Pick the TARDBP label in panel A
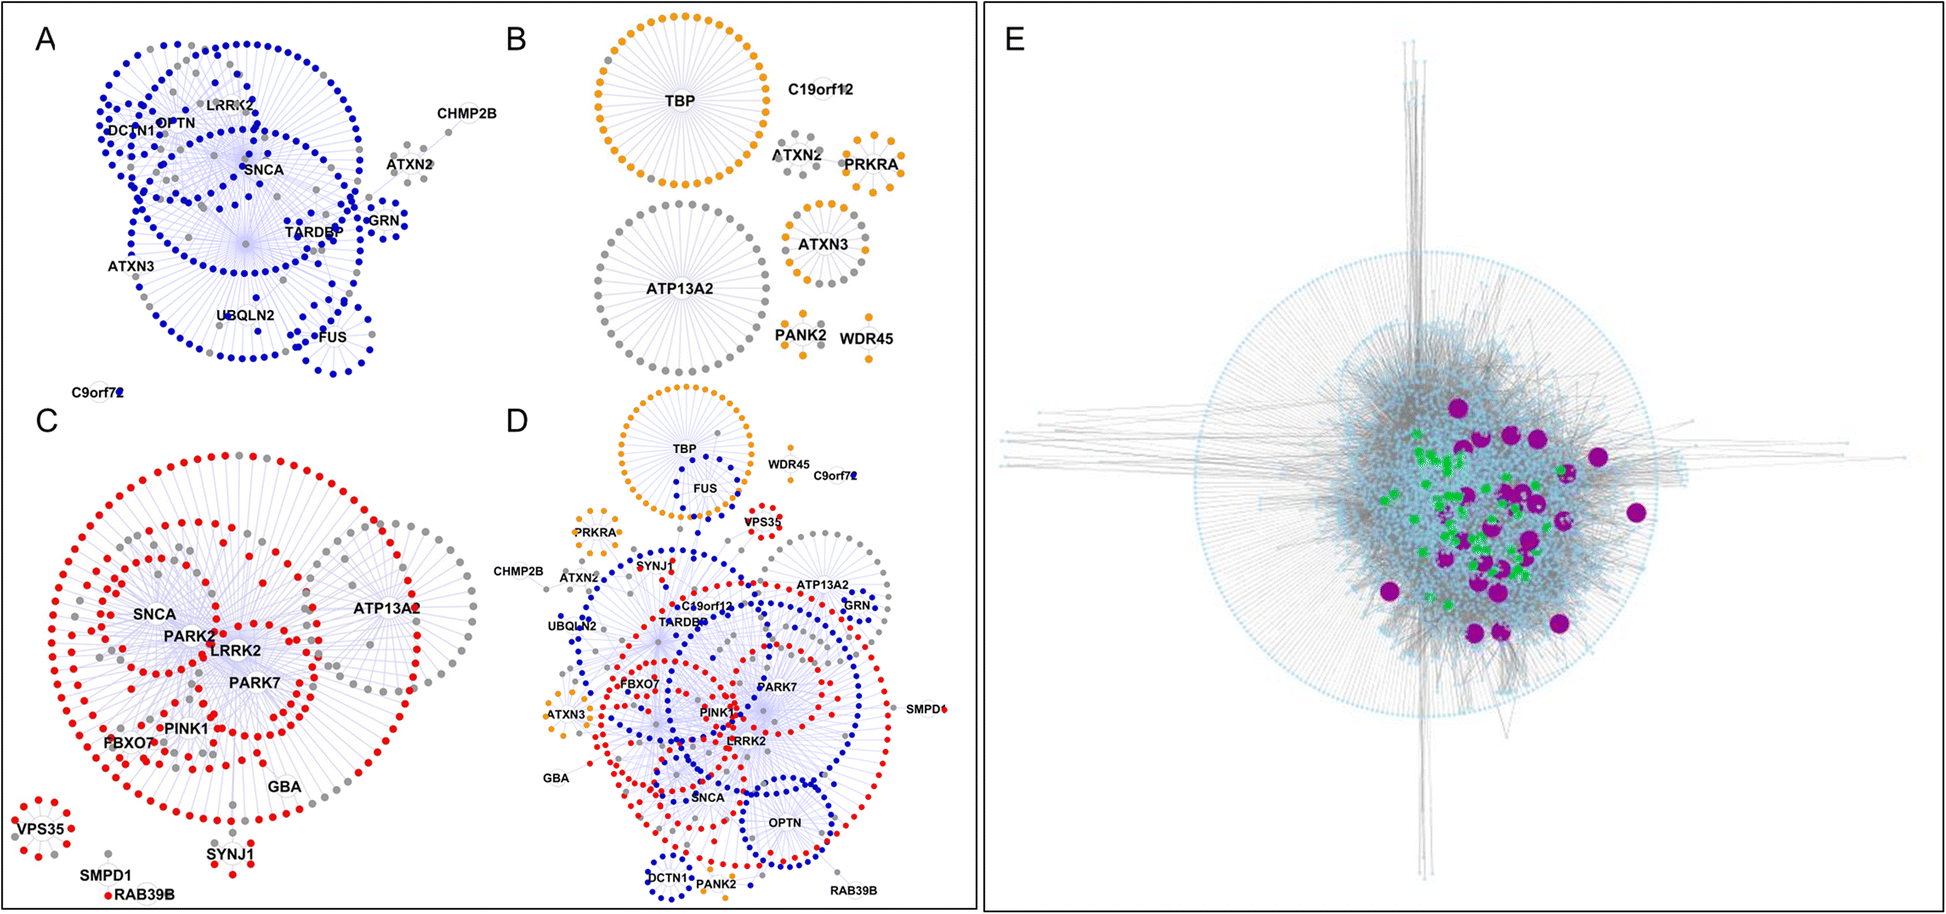 click(314, 232)
